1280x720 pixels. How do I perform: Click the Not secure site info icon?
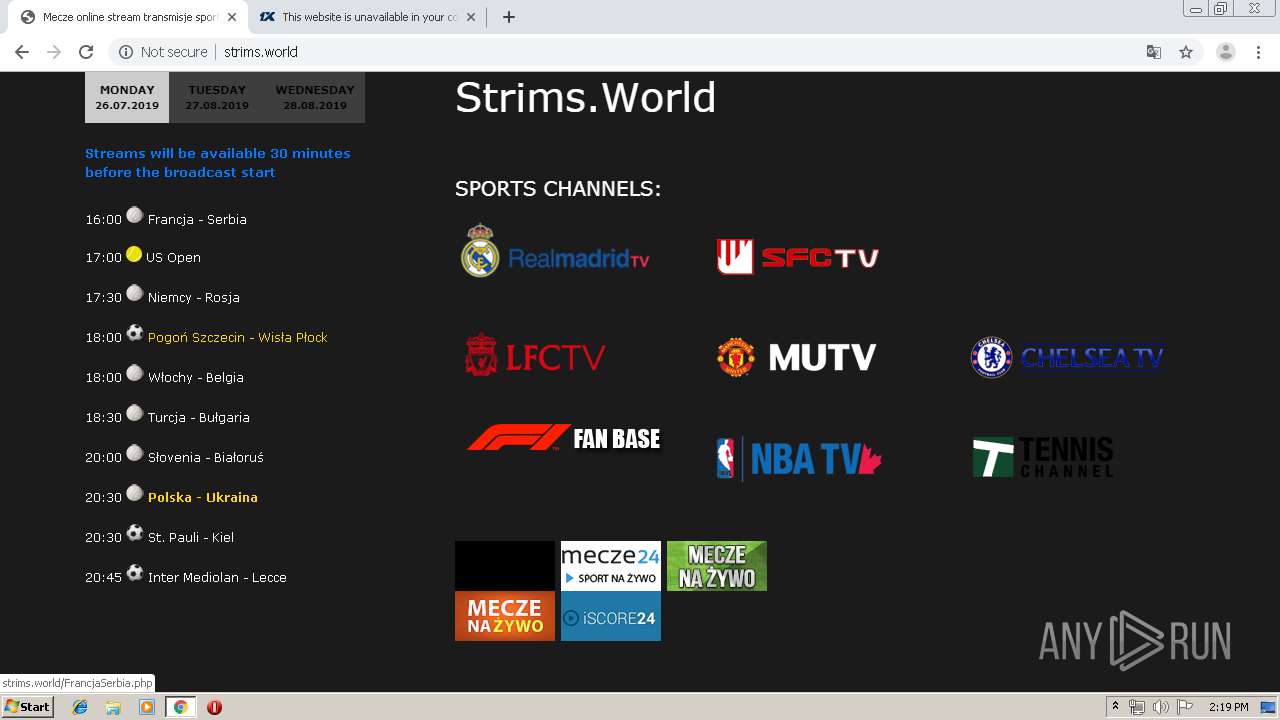click(126, 52)
